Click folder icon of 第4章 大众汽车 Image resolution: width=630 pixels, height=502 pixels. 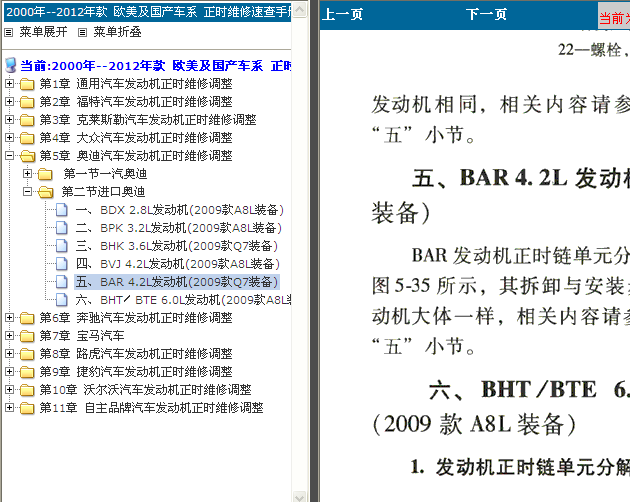click(27, 138)
